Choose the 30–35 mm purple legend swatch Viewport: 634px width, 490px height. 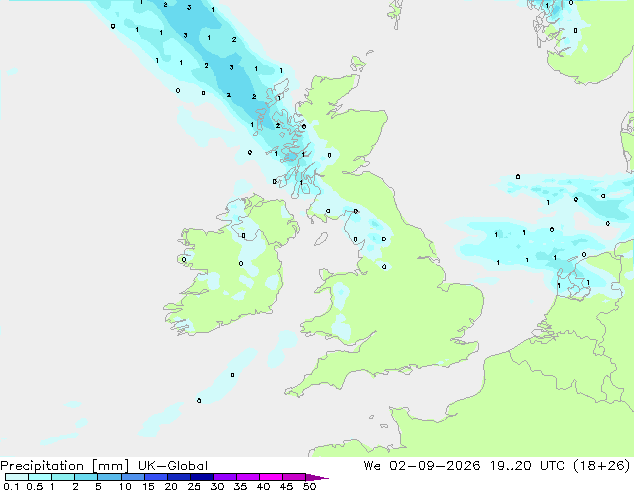[x=224, y=477]
